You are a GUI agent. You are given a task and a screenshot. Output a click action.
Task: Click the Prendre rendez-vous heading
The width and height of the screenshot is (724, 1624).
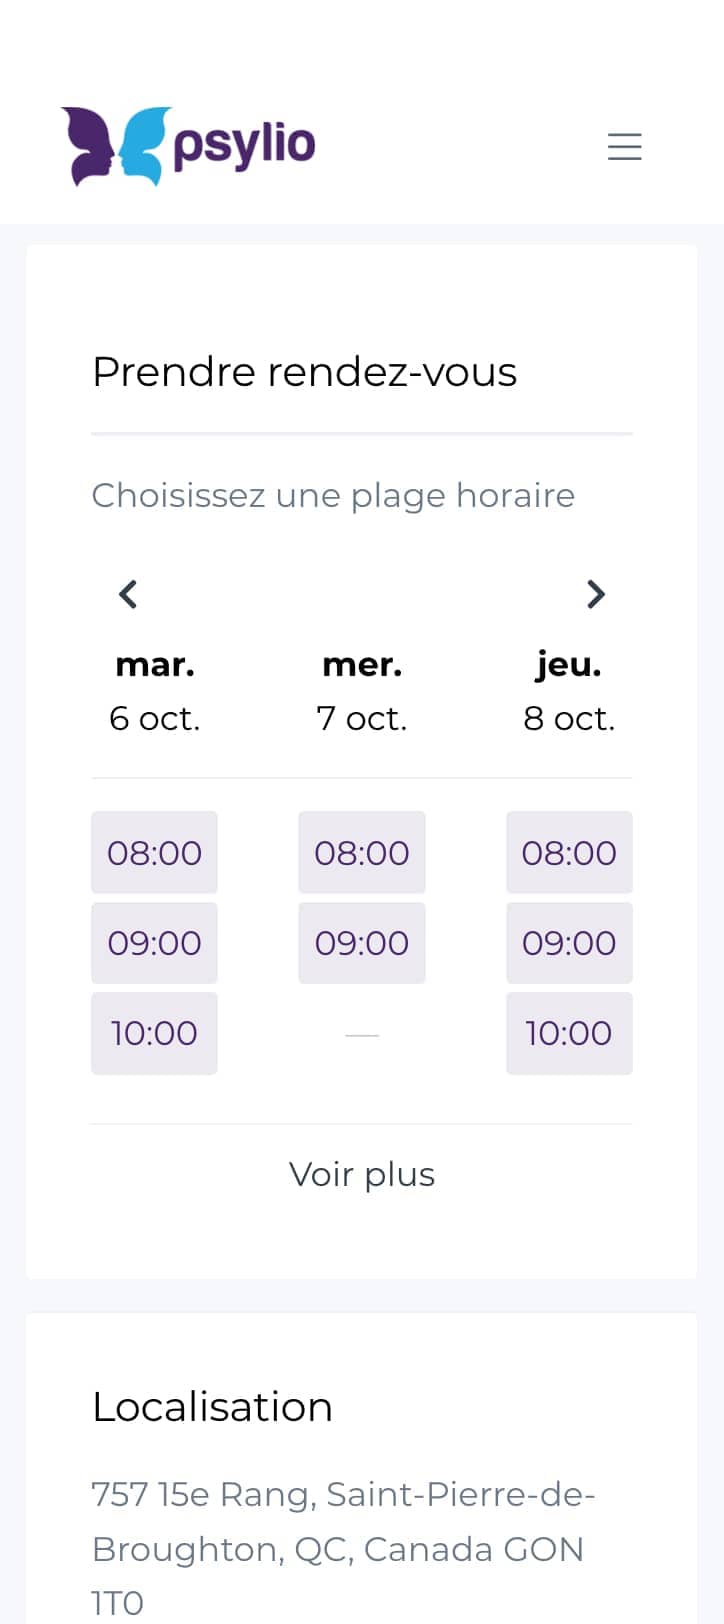pos(304,372)
